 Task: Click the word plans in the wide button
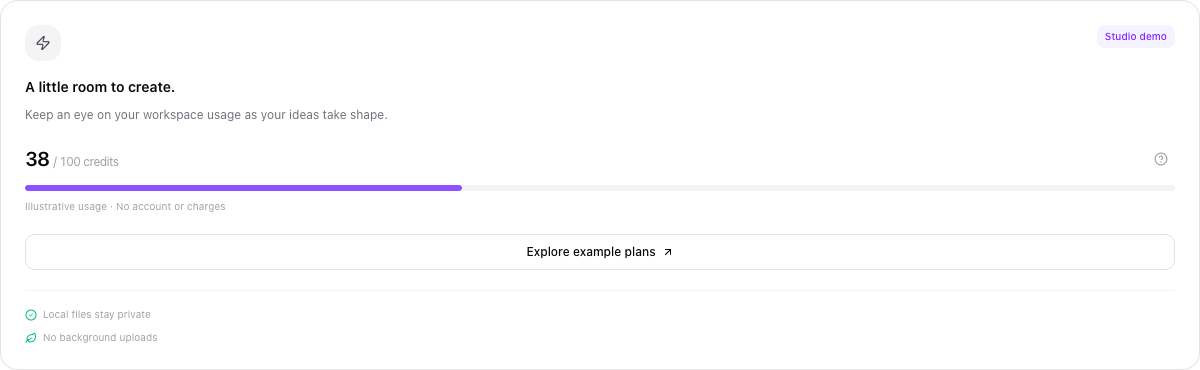click(640, 252)
